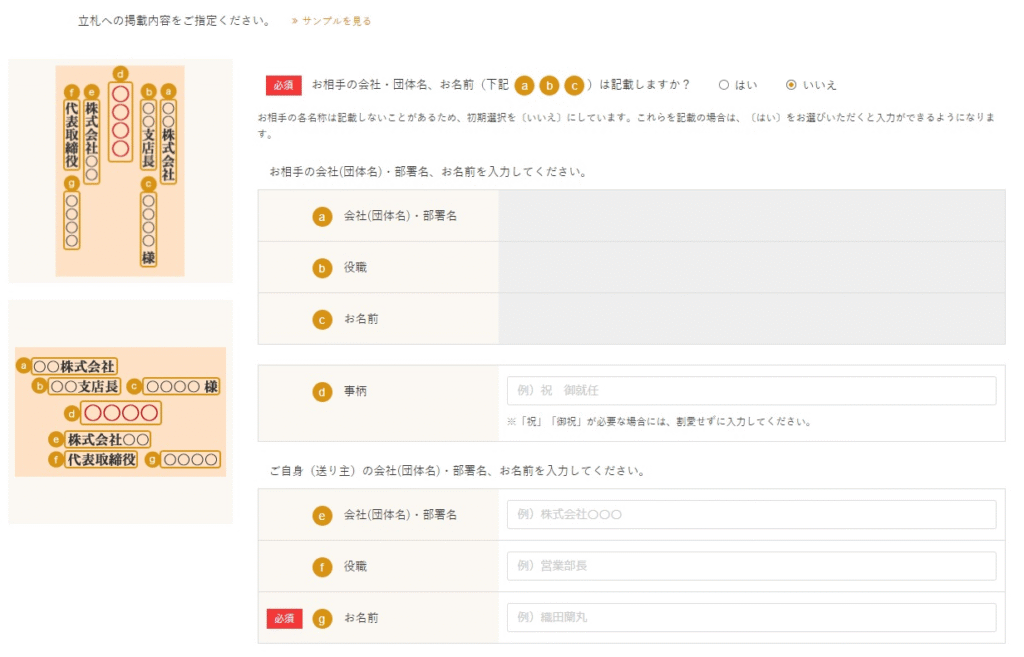1024x657 pixels.
Task: Click the vertical tag sample image
Action: click(x=120, y=171)
